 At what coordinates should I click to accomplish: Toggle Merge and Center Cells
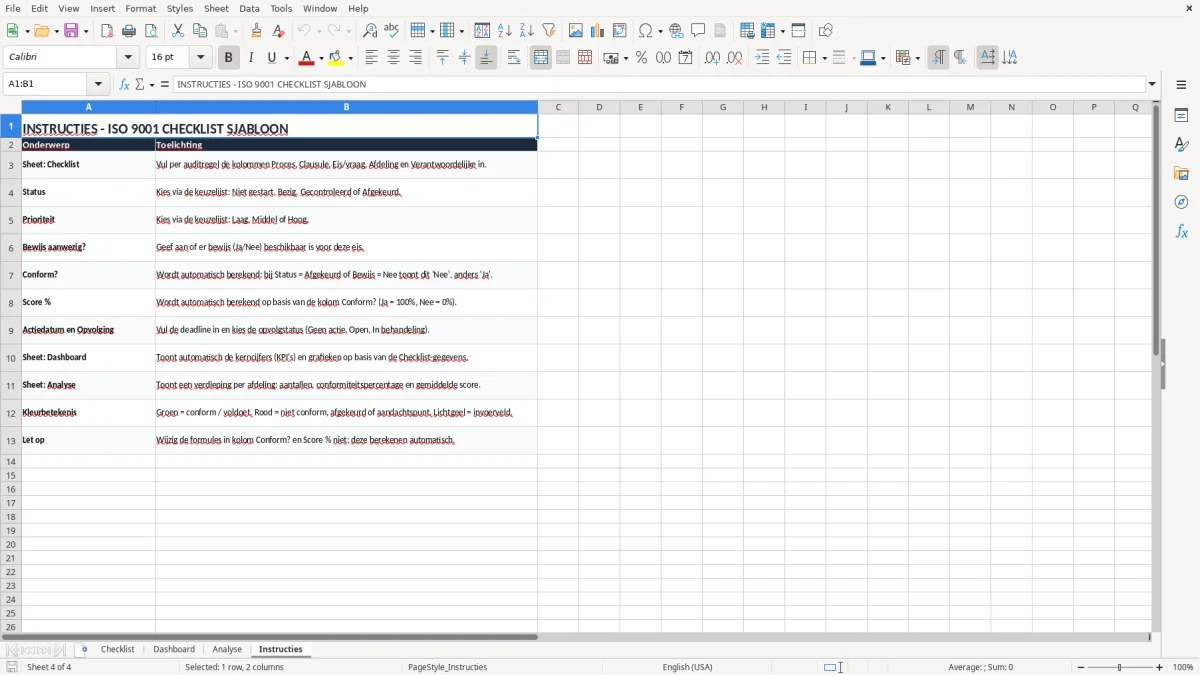[x=541, y=58]
